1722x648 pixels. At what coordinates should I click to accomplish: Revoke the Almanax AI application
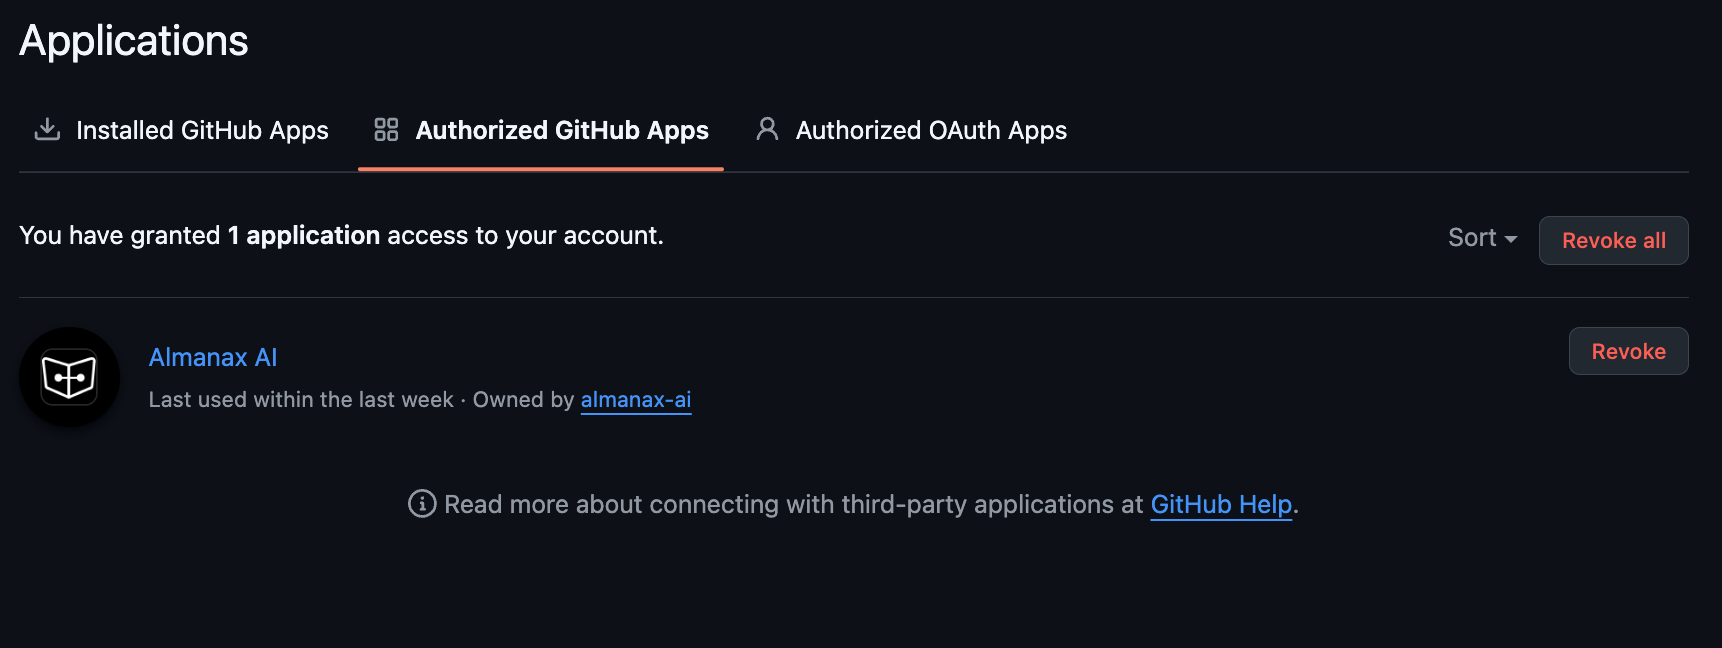[1628, 351]
